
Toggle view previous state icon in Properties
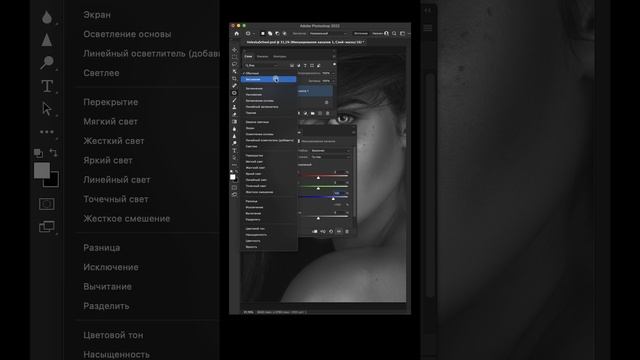(323, 231)
